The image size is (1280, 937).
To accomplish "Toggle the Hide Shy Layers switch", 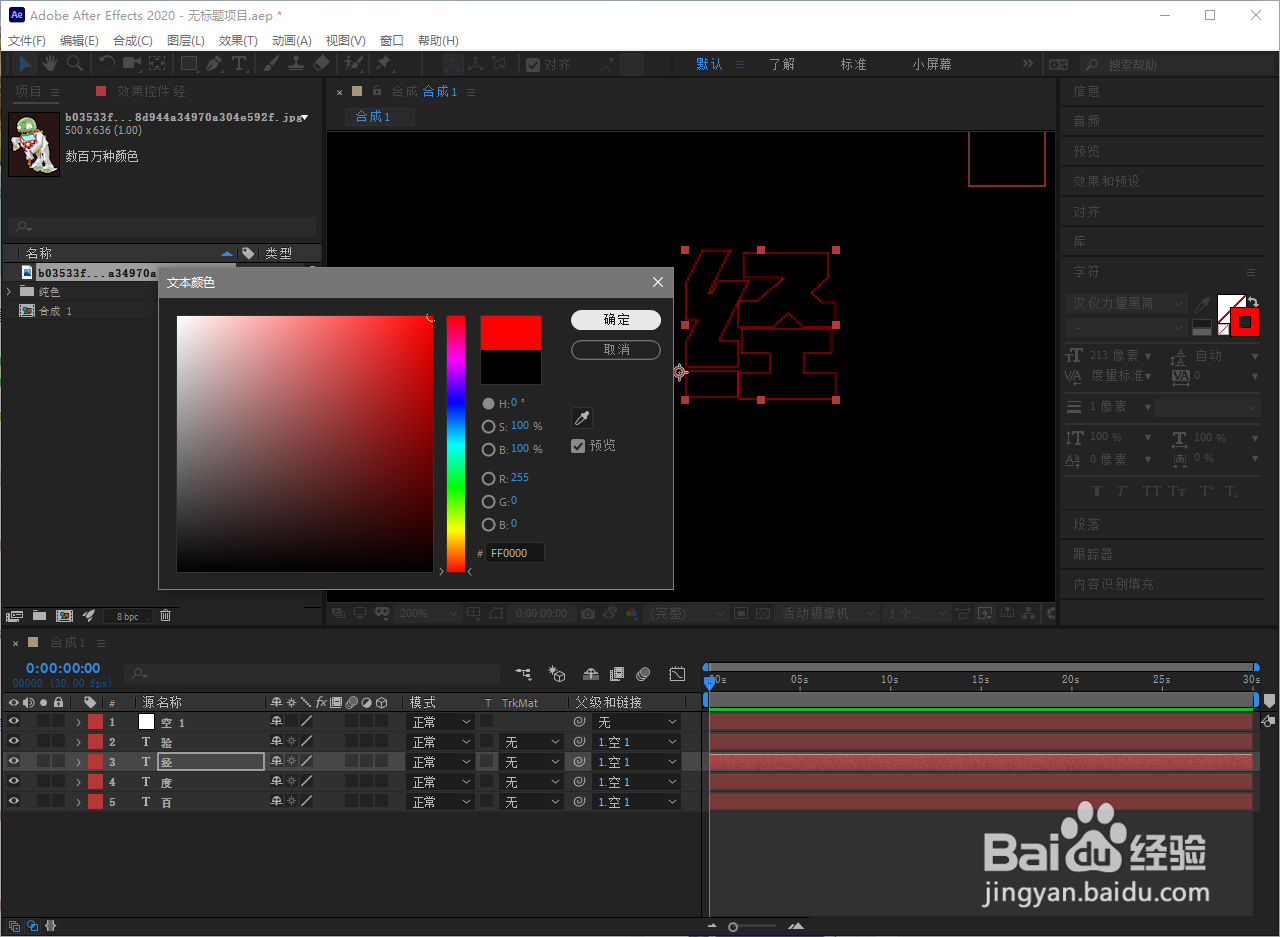I will 591,674.
